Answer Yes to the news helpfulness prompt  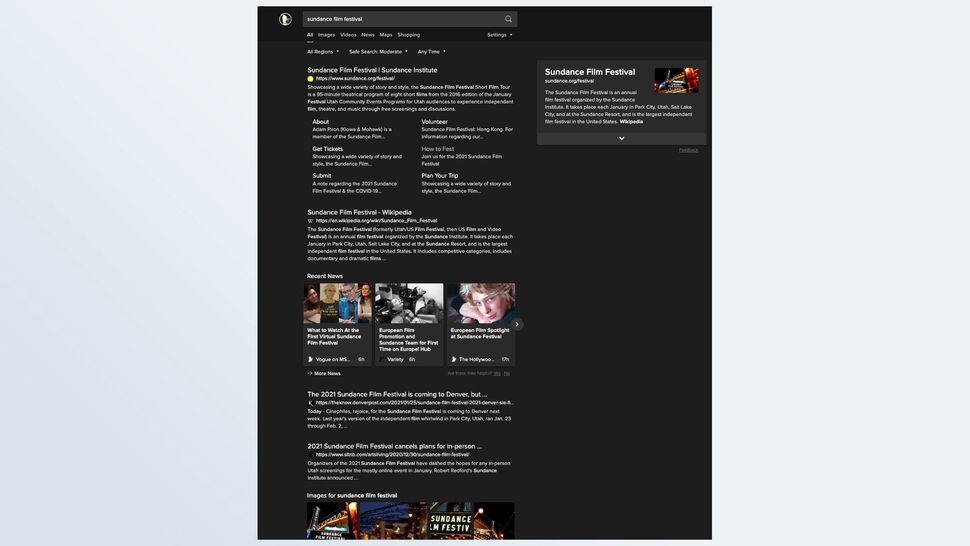tap(497, 373)
